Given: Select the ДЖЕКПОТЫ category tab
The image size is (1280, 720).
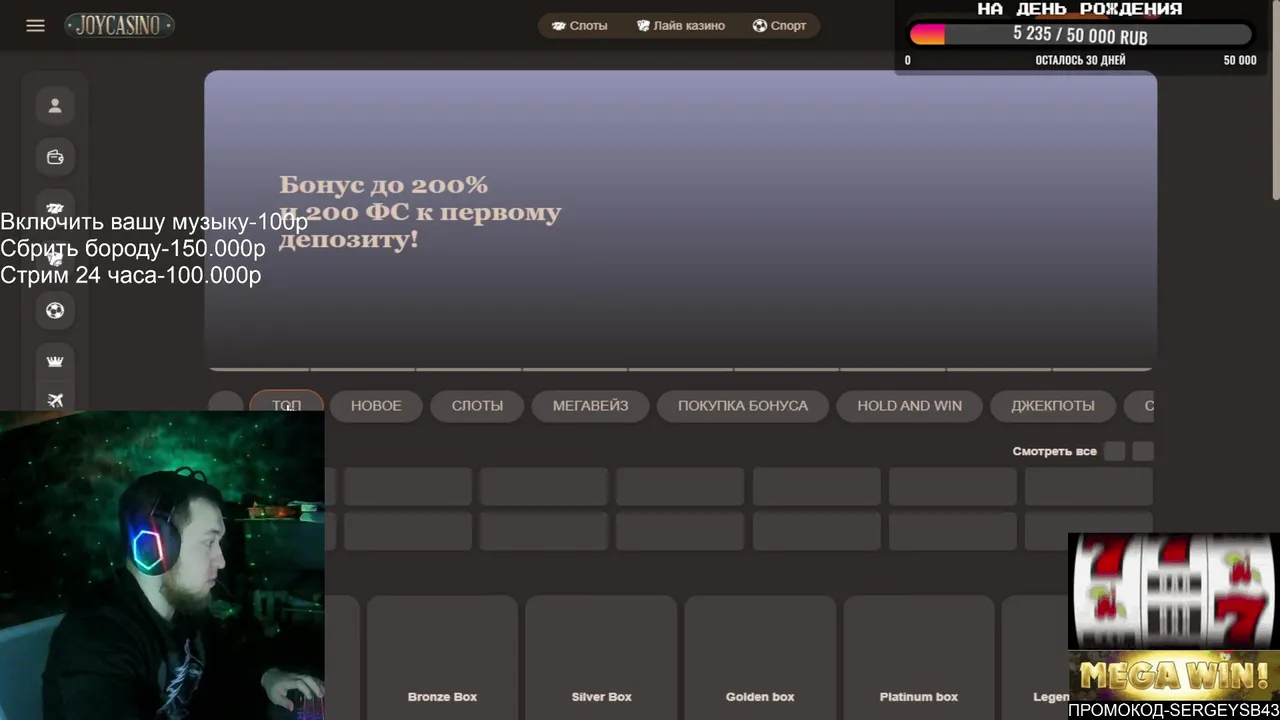Looking at the screenshot, I should tap(1053, 406).
